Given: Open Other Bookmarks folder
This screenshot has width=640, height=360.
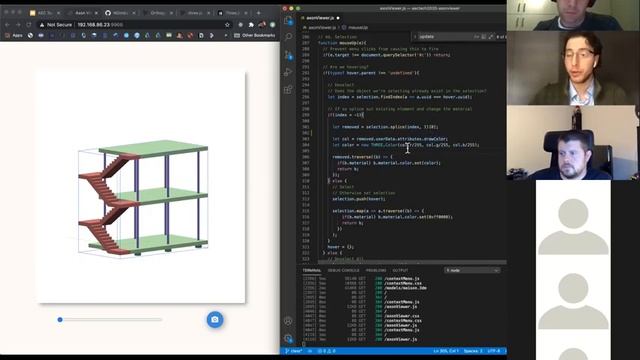Looking at the screenshot, I should tap(255, 36).
